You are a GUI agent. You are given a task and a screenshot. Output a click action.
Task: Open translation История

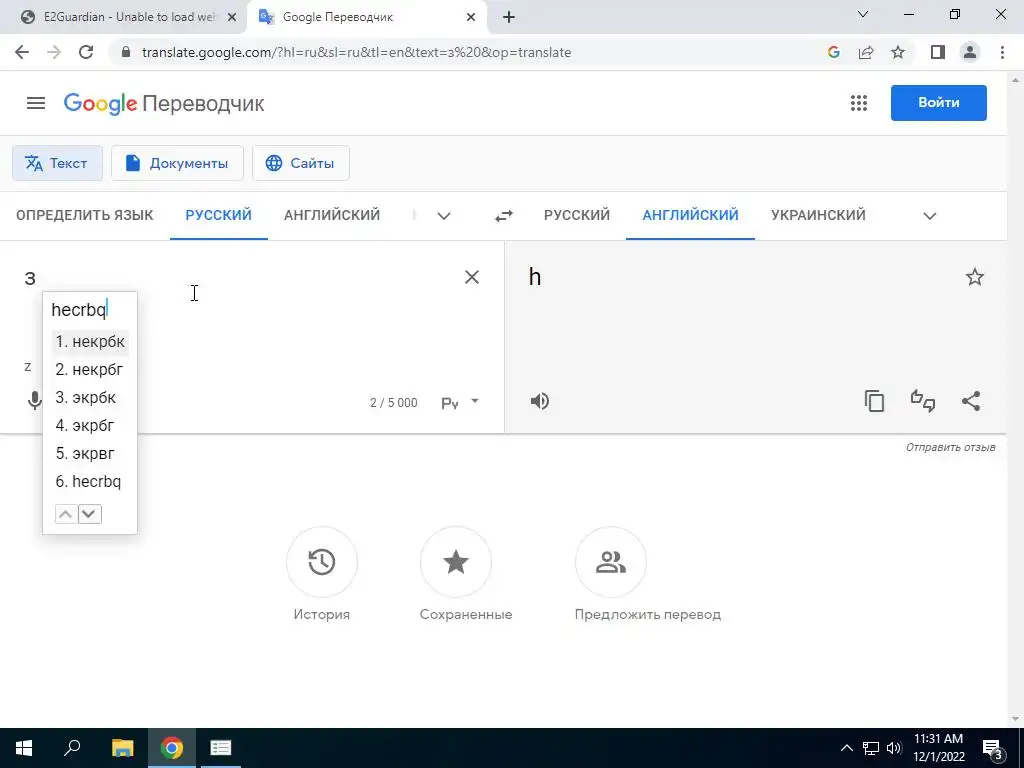(322, 562)
